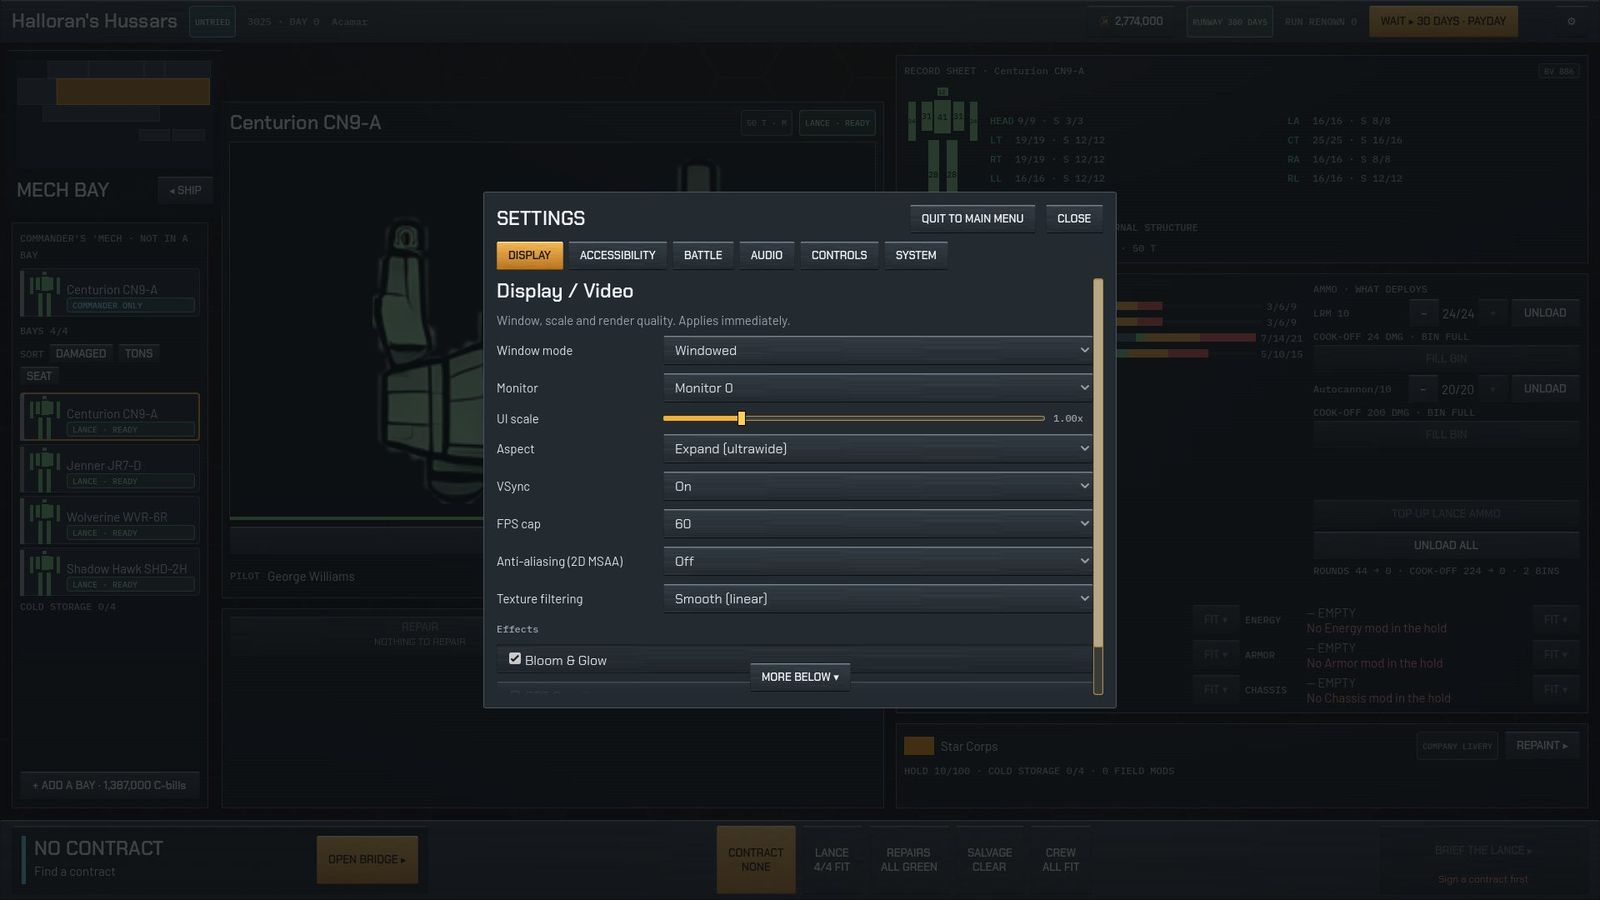Click the Untried reputation badge

[x=212, y=22]
